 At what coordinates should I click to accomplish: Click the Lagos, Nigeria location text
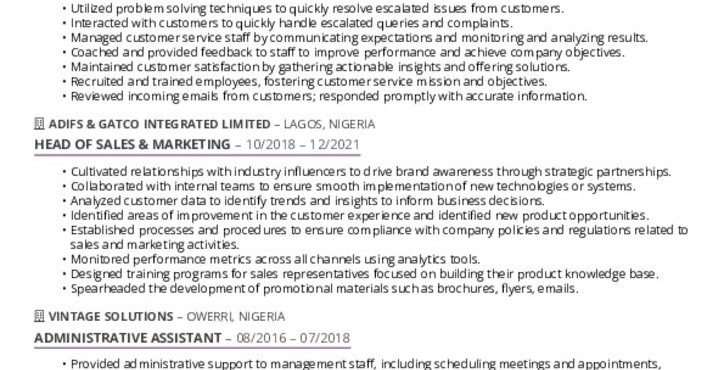[x=329, y=124]
